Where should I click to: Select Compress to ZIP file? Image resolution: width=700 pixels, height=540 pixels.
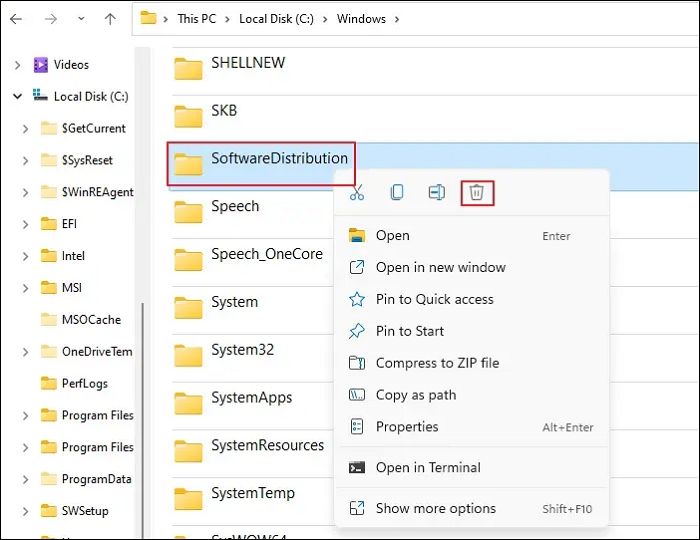[437, 363]
